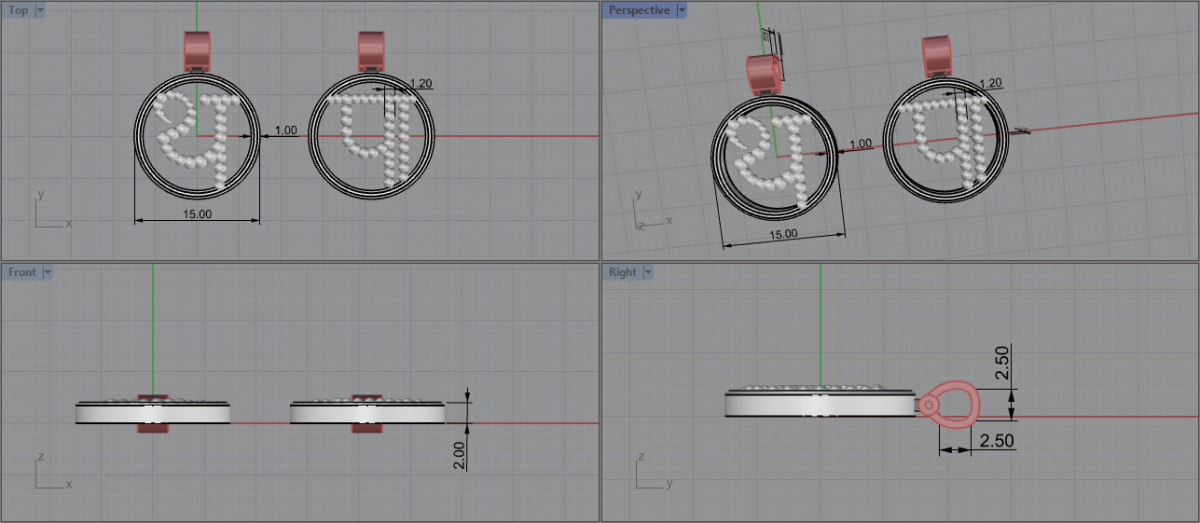Select the 1.20 dimension in Top view
This screenshot has height=523, width=1200.
(x=421, y=84)
